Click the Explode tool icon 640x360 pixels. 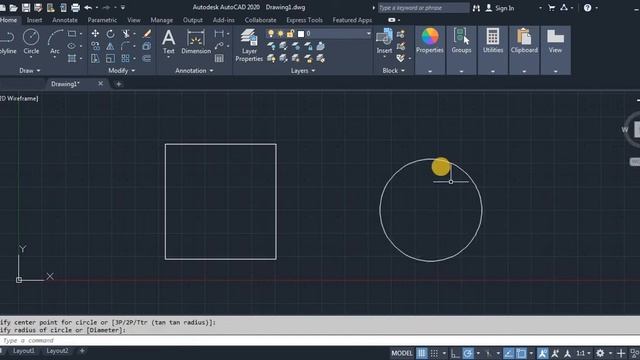(147, 46)
